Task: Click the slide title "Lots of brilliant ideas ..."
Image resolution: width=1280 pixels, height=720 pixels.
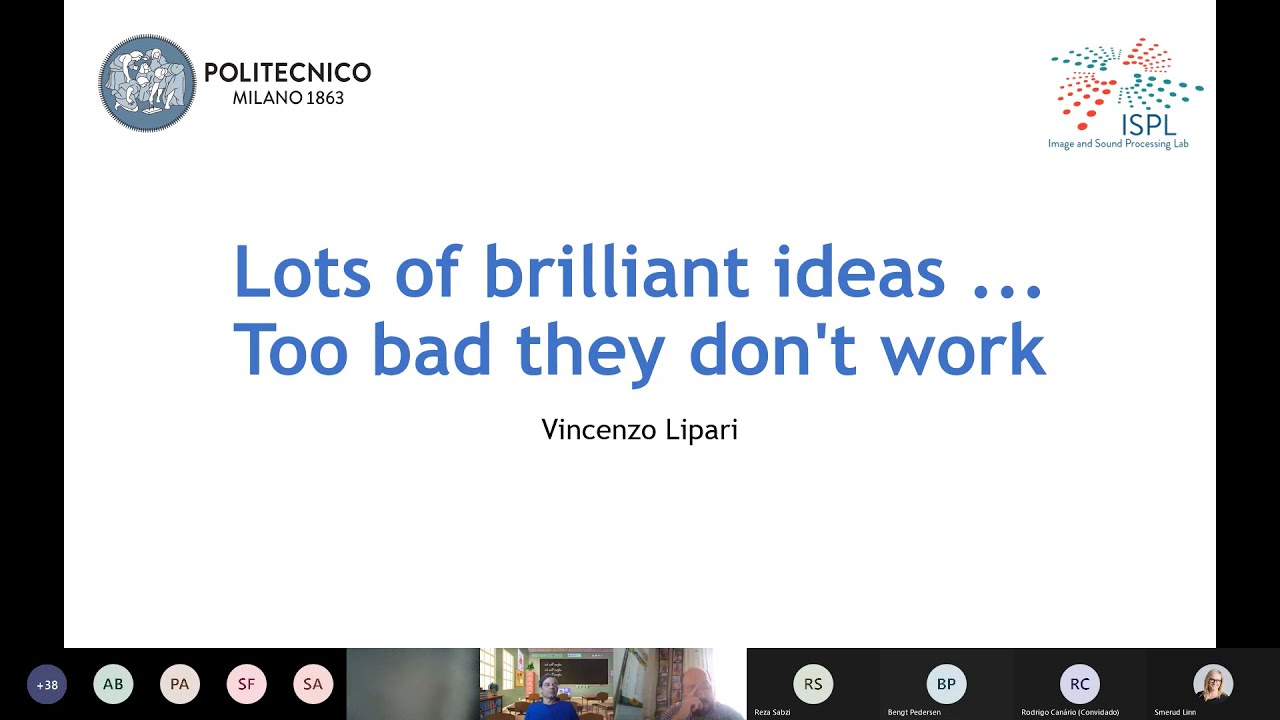Action: (x=639, y=272)
